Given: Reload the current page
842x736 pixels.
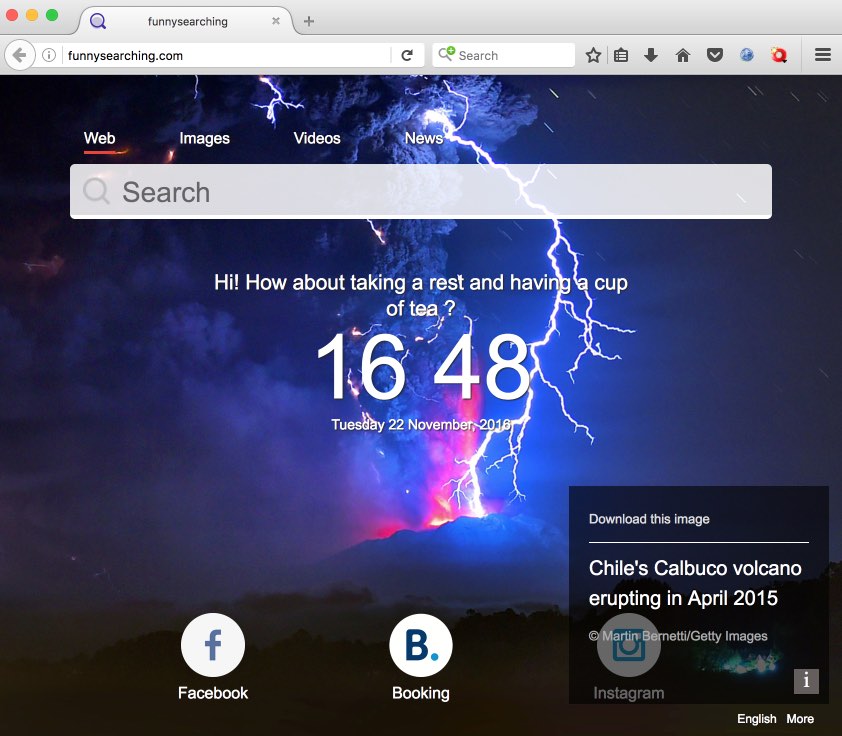Looking at the screenshot, I should [407, 56].
